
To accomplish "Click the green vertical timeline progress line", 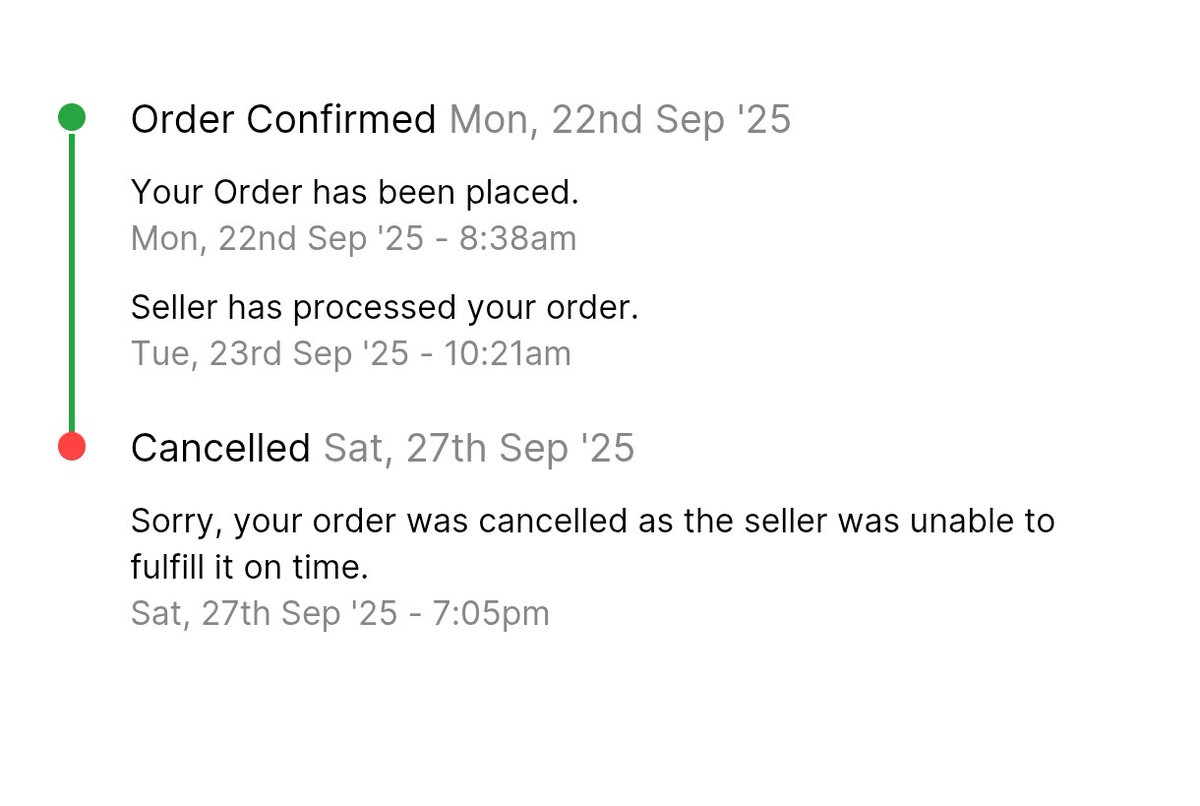I will tap(71, 282).
